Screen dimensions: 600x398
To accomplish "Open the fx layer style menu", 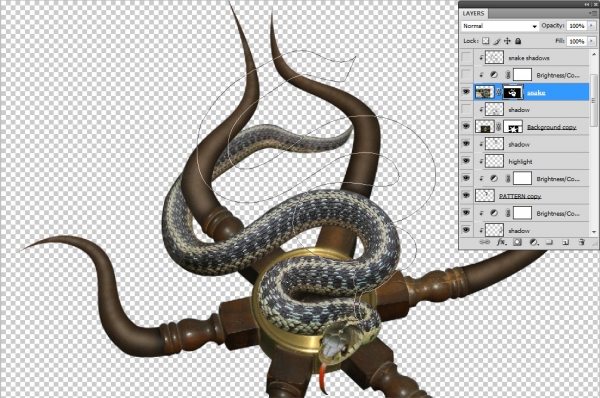I will click(501, 242).
